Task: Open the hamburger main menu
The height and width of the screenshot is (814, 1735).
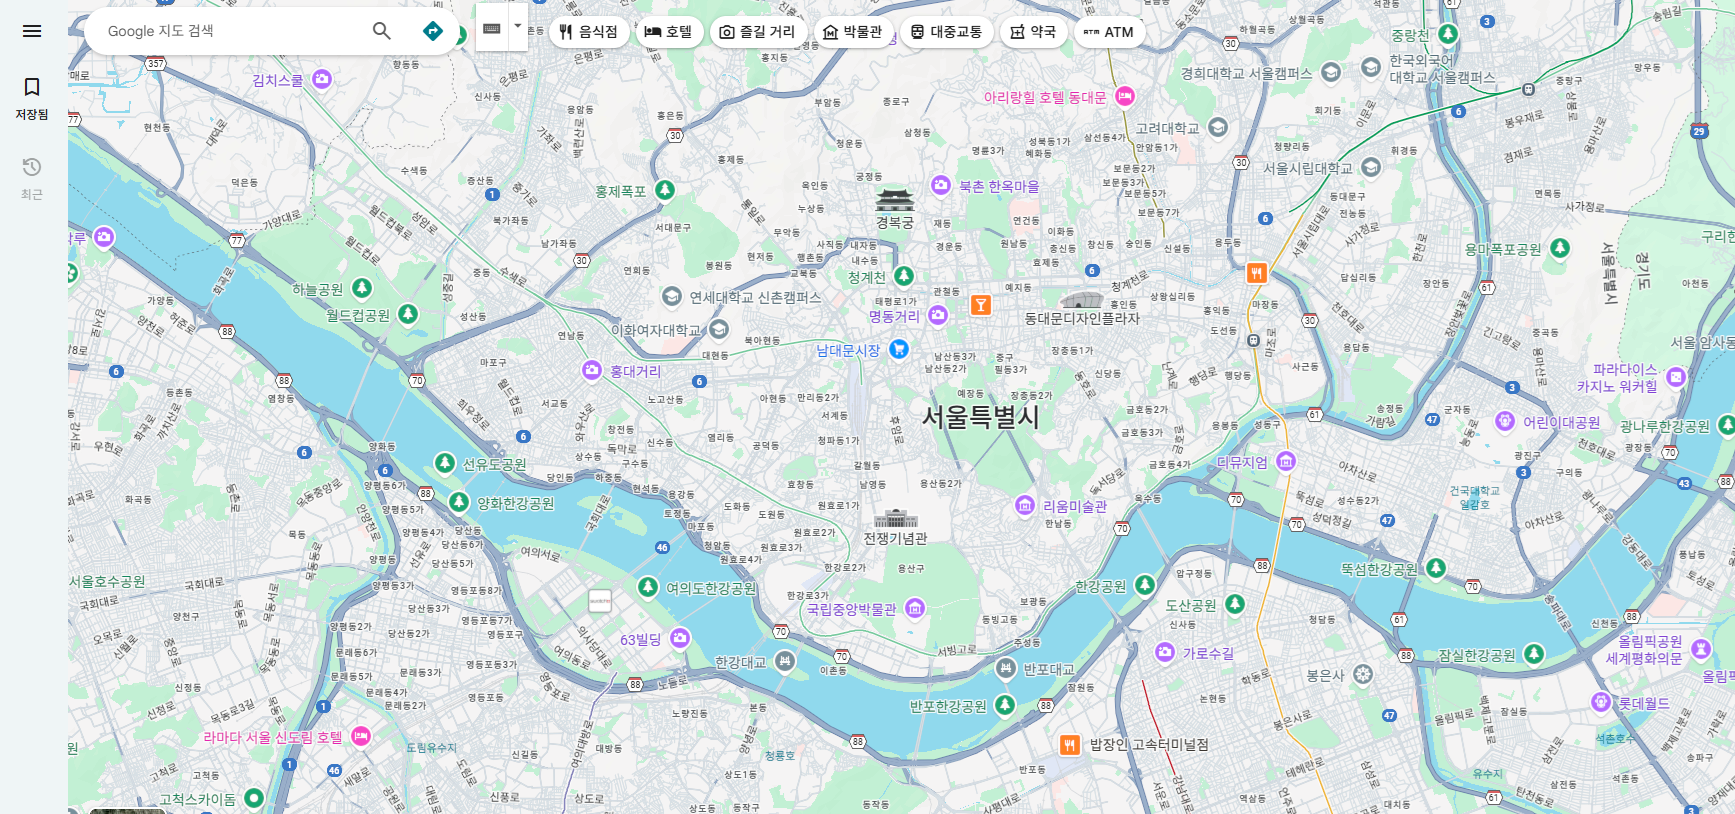Action: 32,31
